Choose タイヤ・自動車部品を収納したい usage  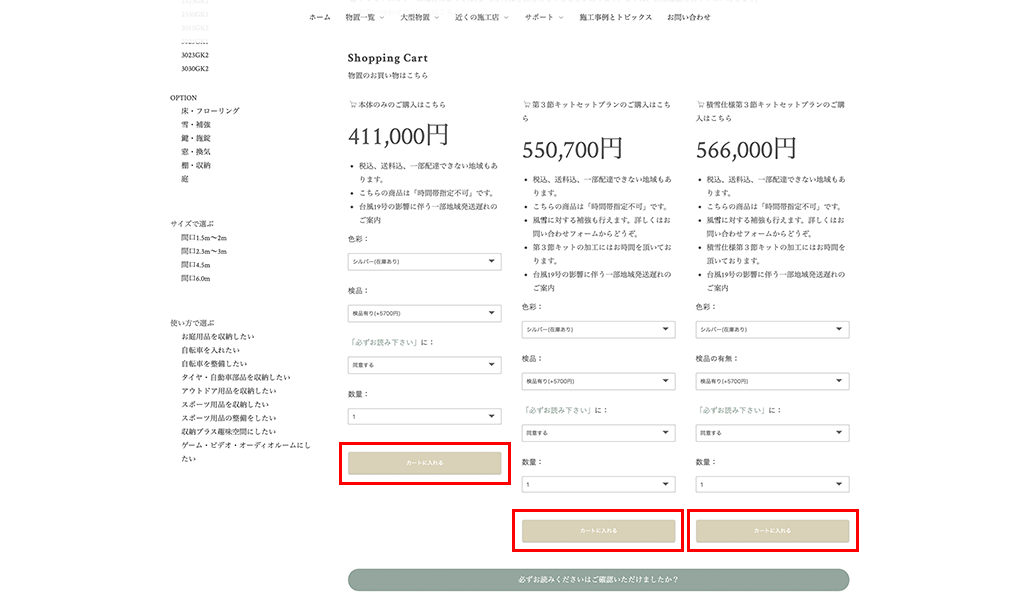click(236, 378)
